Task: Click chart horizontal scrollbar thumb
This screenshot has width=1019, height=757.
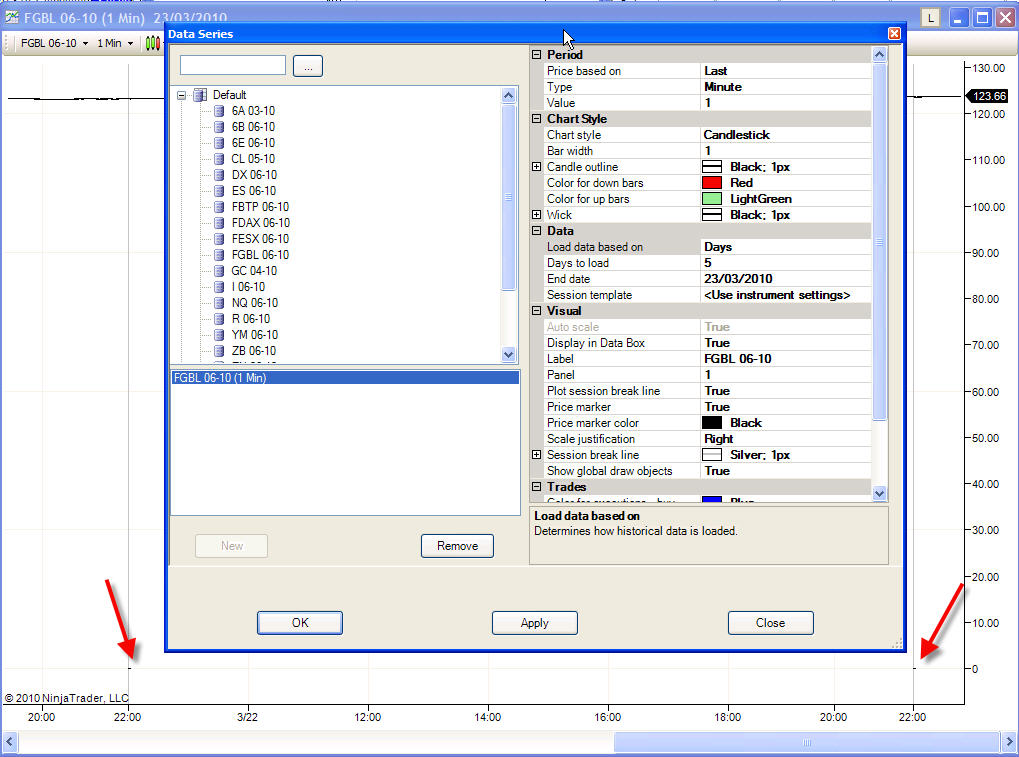Action: coord(806,741)
